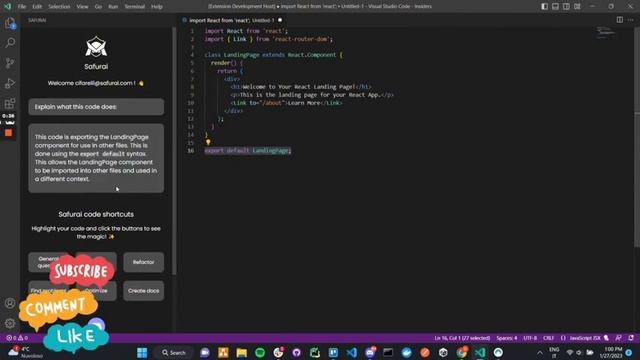Viewport: 640px width, 360px height.
Task: Open the Terminal menu
Action: [x=135, y=7]
